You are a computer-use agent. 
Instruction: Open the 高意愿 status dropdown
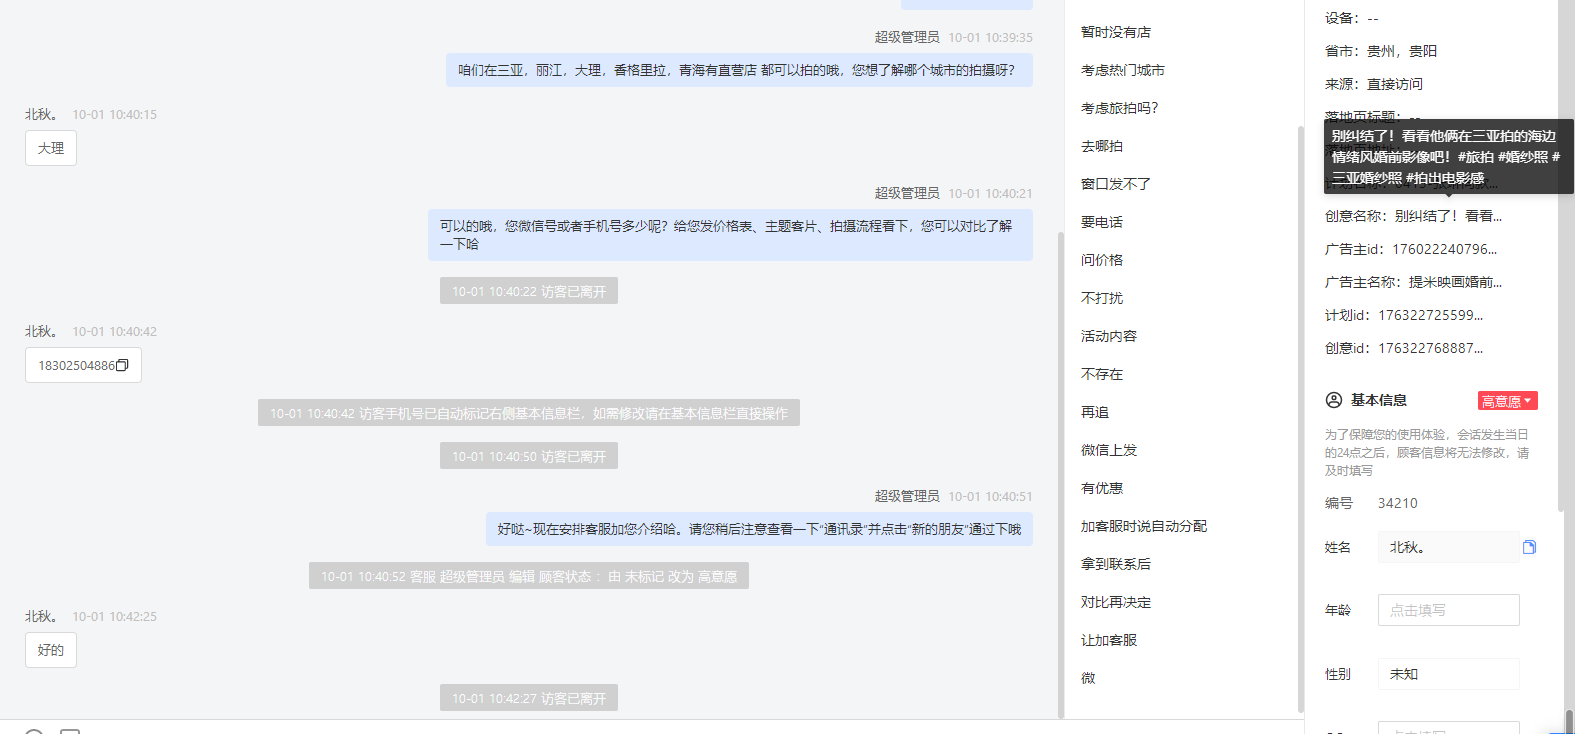click(x=1507, y=401)
